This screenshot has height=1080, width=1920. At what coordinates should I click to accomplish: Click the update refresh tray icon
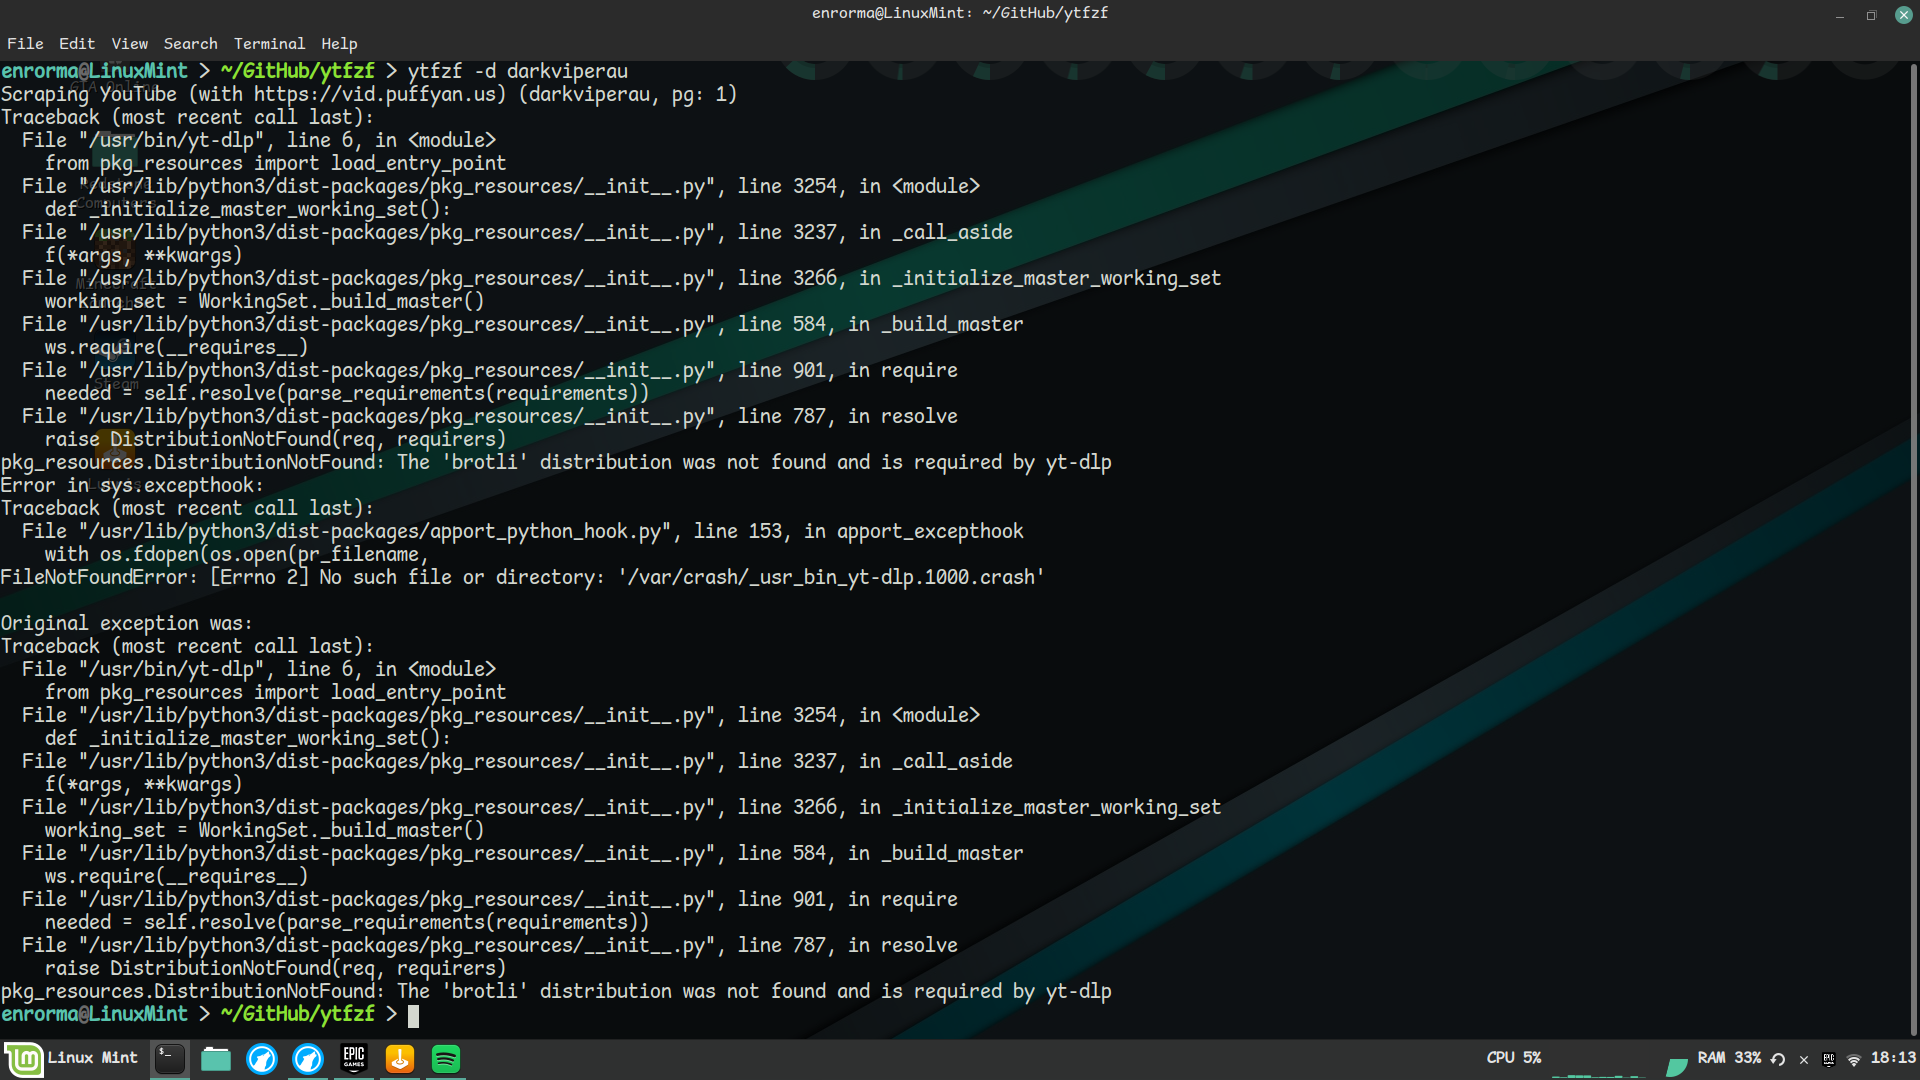click(x=1778, y=1059)
